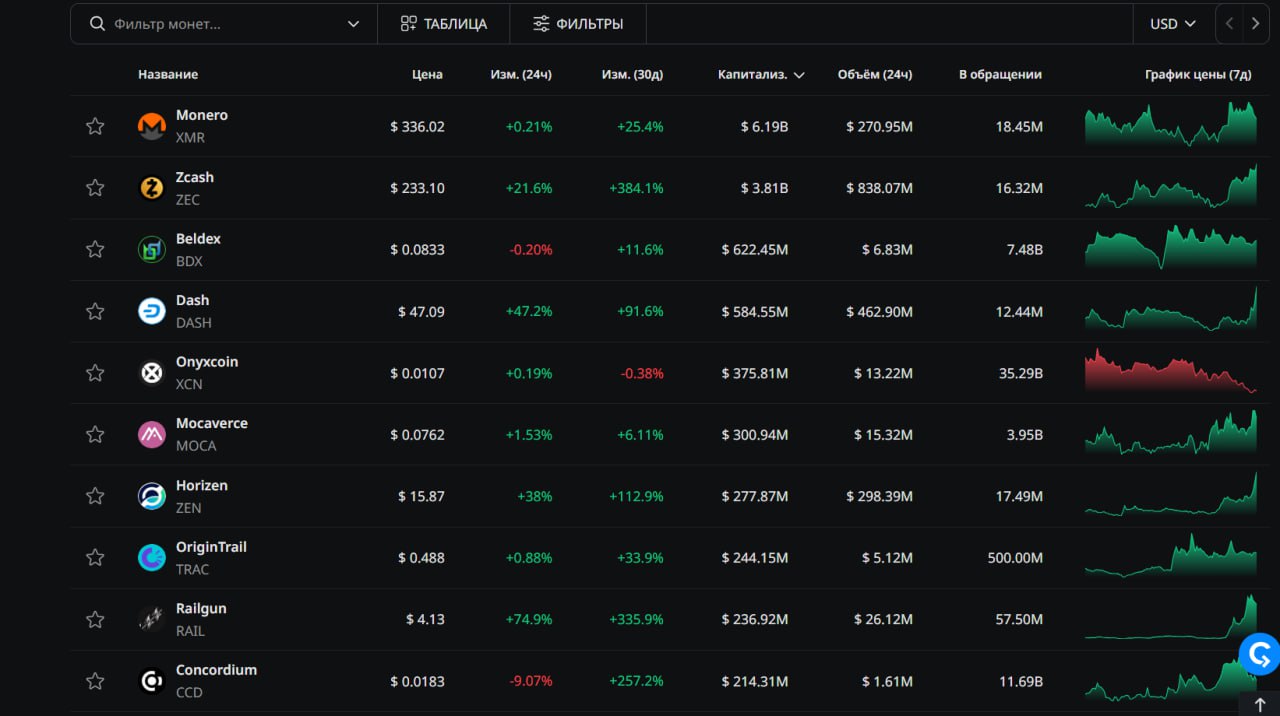Click the OriginTrail coin logo icon
The image size is (1280, 716).
point(151,558)
